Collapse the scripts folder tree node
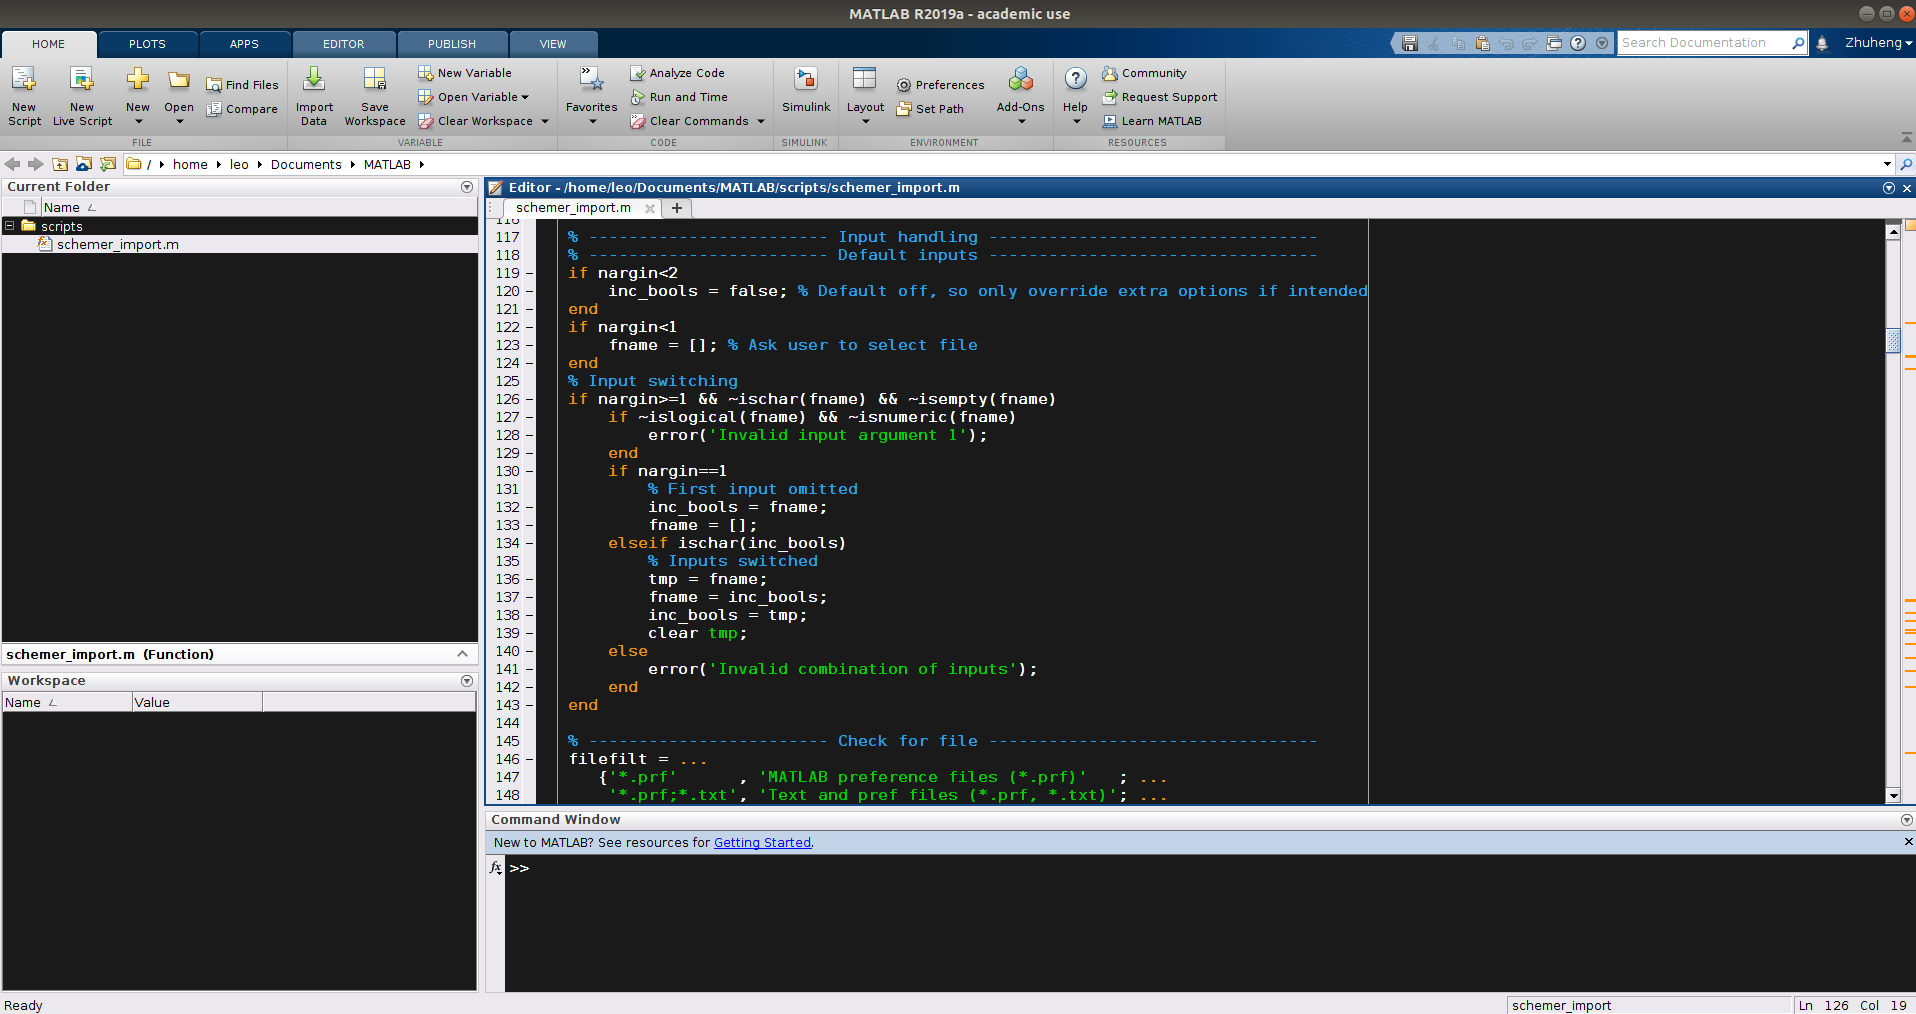1916x1014 pixels. pos(10,226)
